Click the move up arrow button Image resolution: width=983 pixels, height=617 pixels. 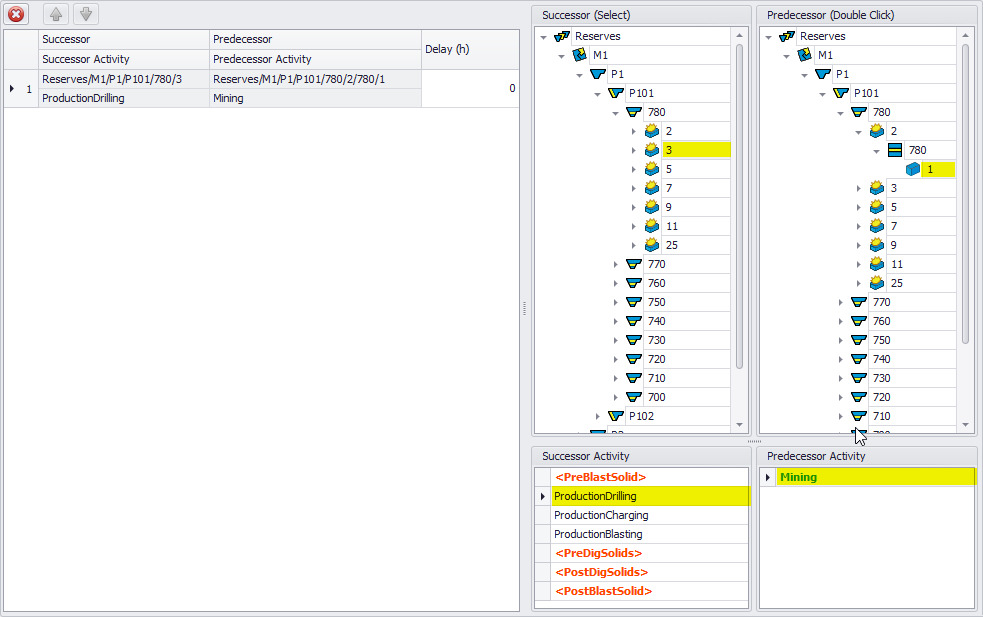[x=56, y=14]
